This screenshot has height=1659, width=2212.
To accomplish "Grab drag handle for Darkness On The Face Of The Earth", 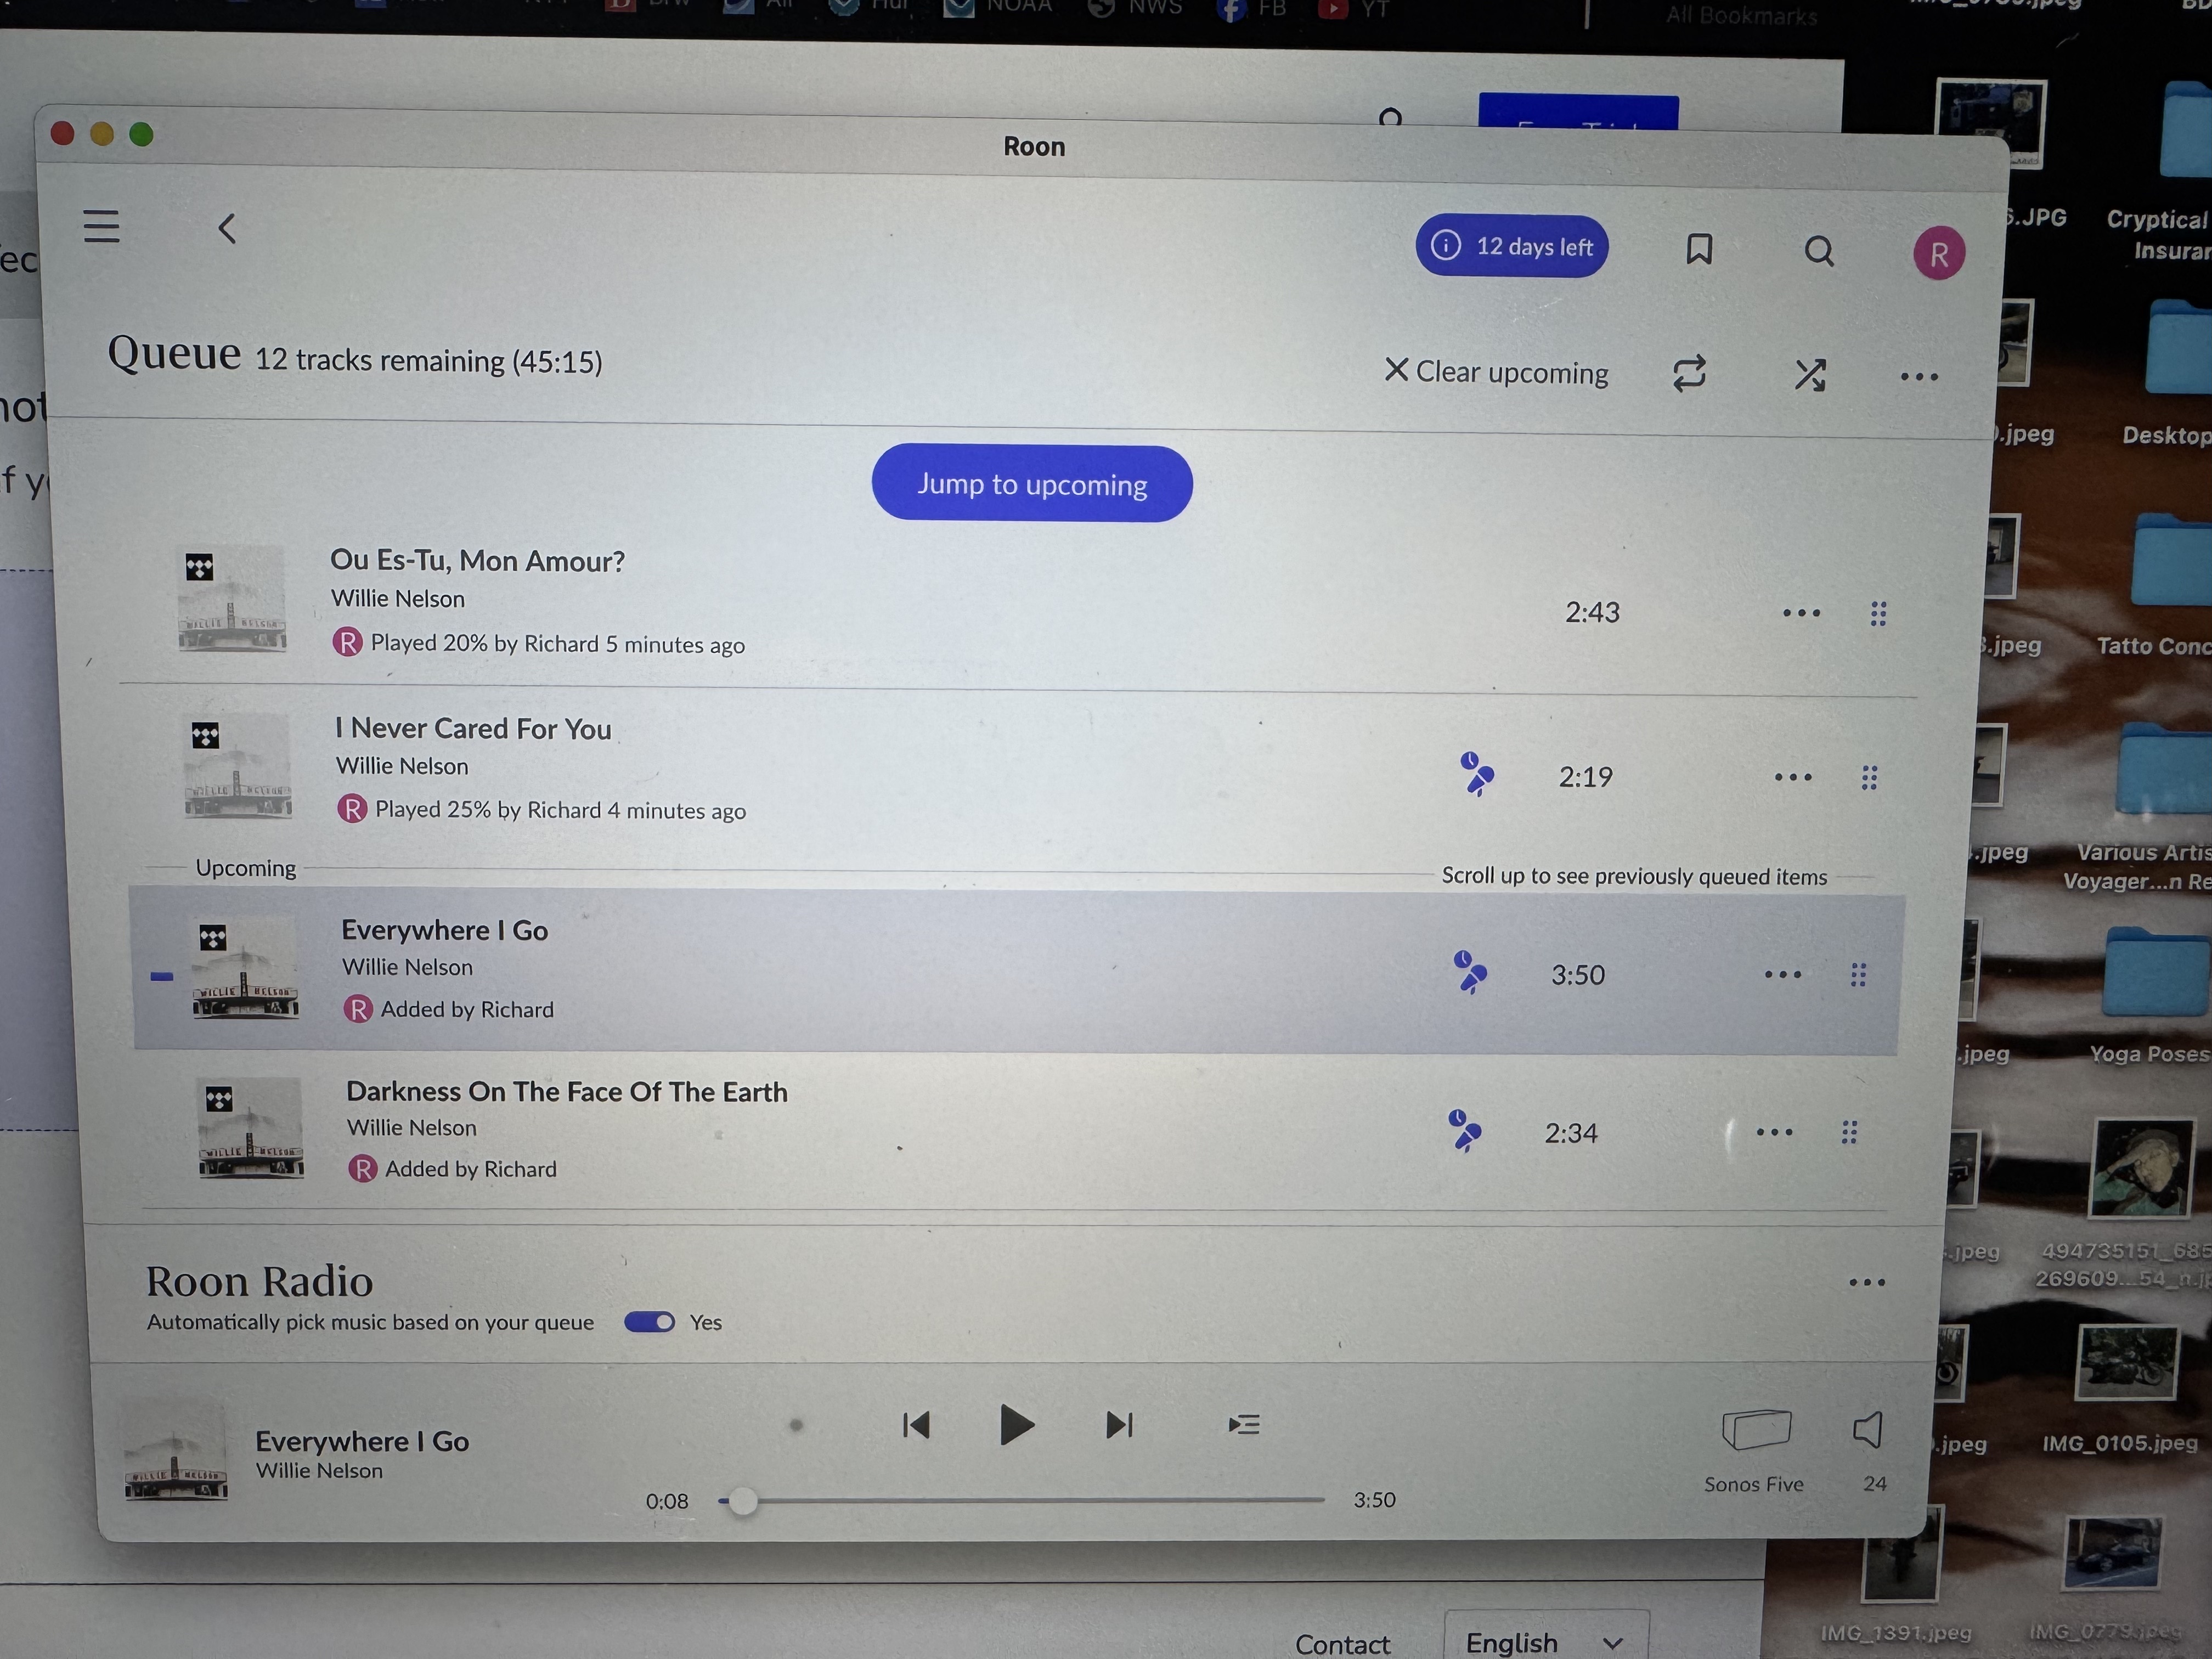I will 1848,1132.
